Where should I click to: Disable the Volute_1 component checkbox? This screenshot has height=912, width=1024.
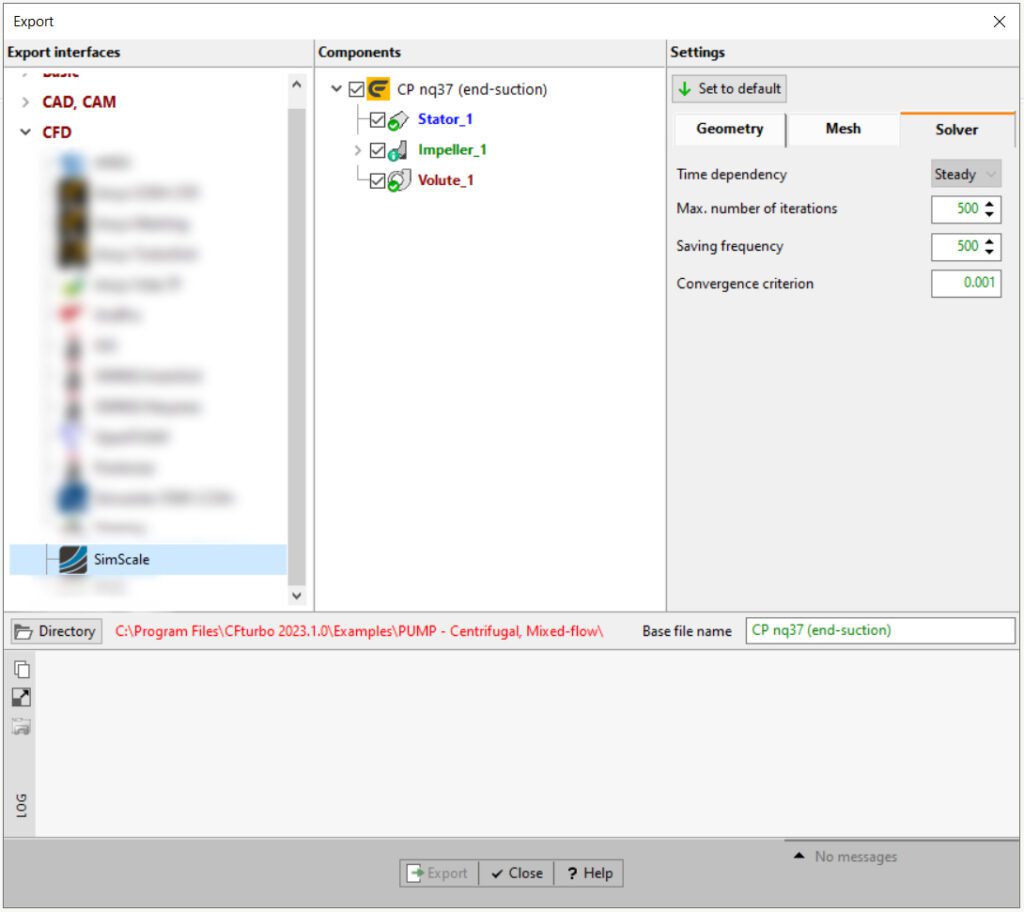click(376, 180)
